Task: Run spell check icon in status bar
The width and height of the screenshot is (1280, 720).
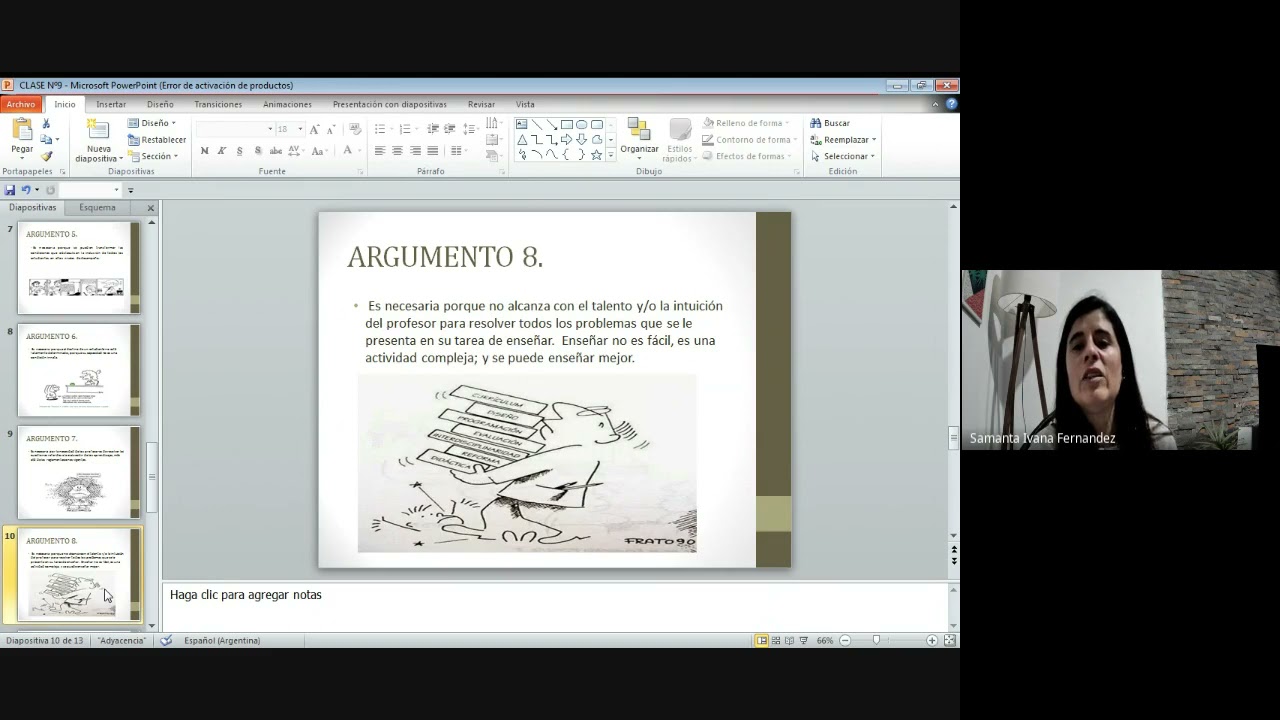Action: [x=166, y=640]
